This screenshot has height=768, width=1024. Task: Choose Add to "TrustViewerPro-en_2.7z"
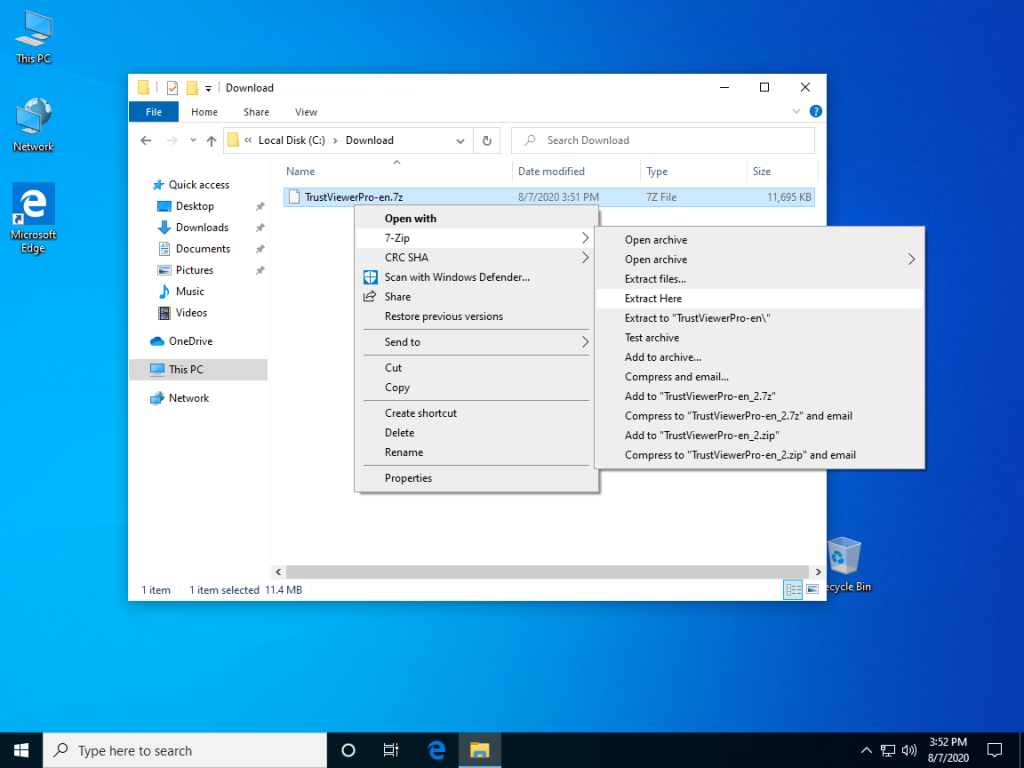(760, 396)
